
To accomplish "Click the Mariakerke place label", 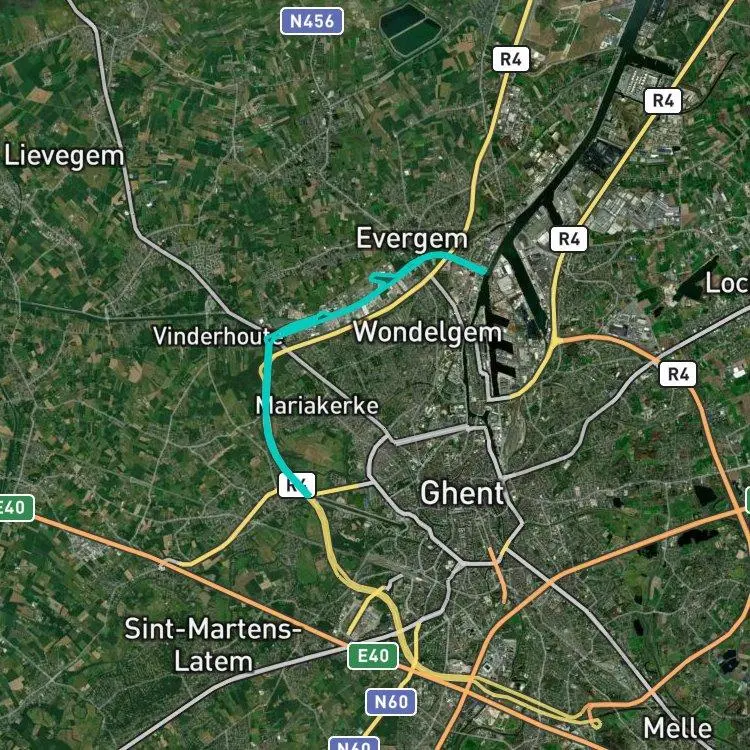I will point(317,406).
